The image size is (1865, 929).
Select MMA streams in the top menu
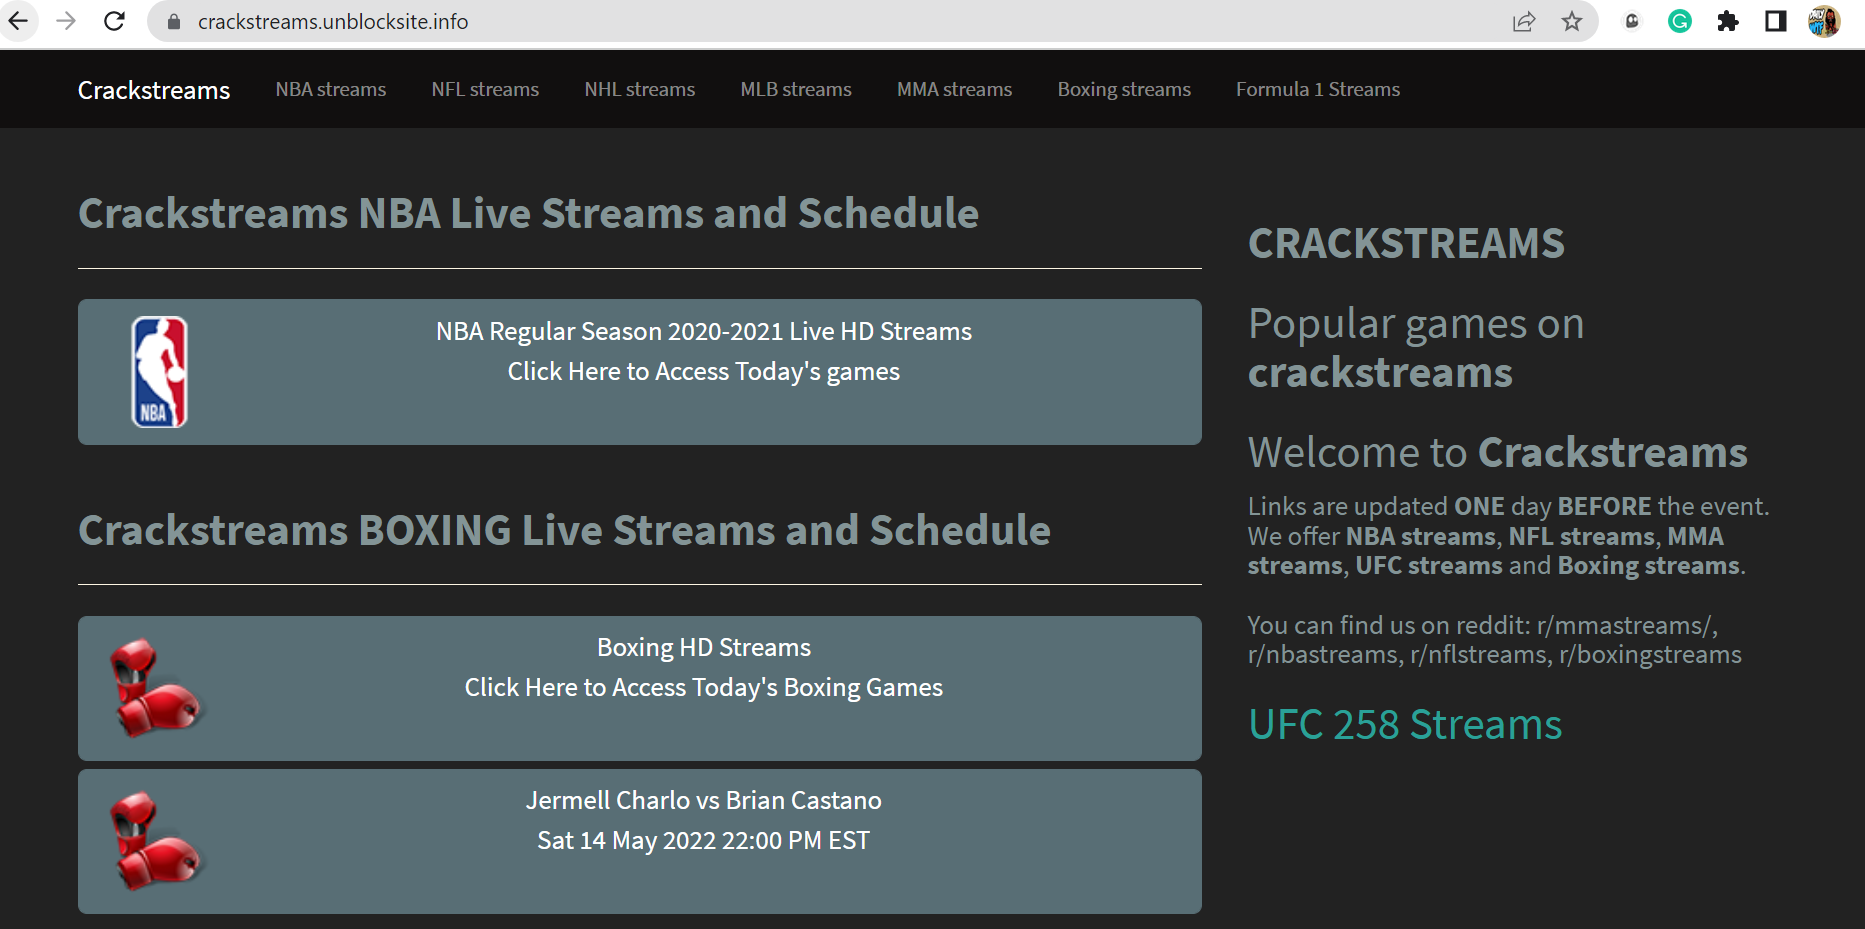953,89
